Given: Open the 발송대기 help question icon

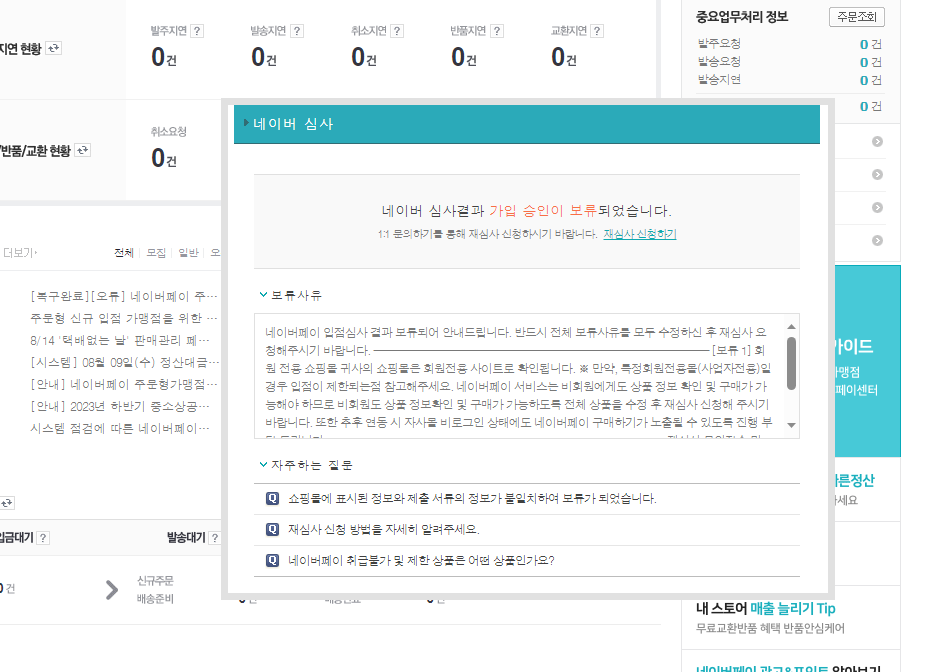Looking at the screenshot, I should point(214,538).
